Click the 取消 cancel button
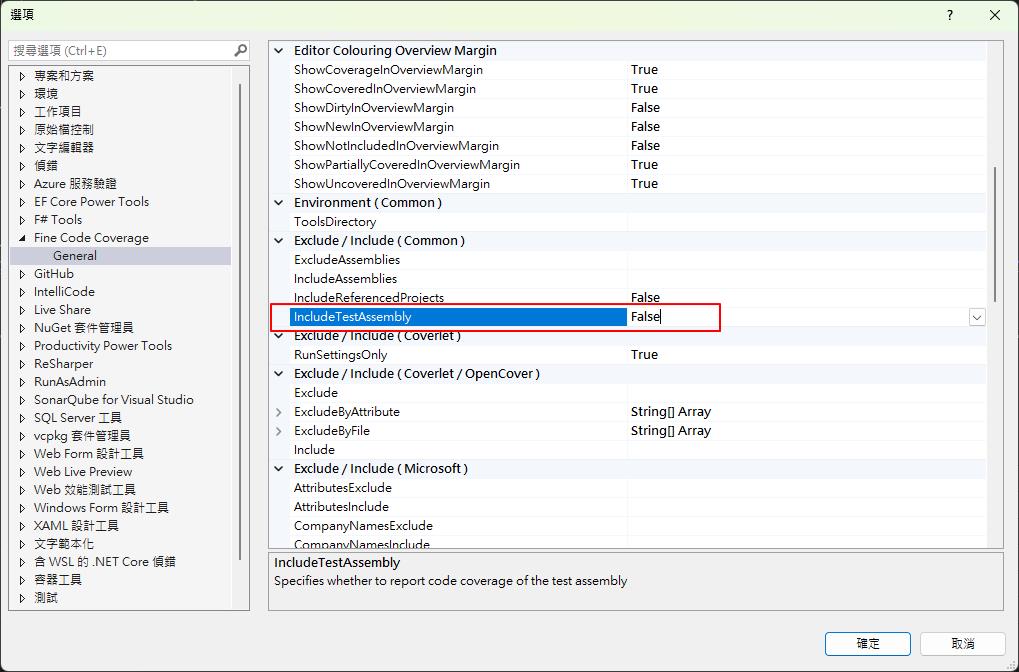1019x672 pixels. tap(962, 643)
